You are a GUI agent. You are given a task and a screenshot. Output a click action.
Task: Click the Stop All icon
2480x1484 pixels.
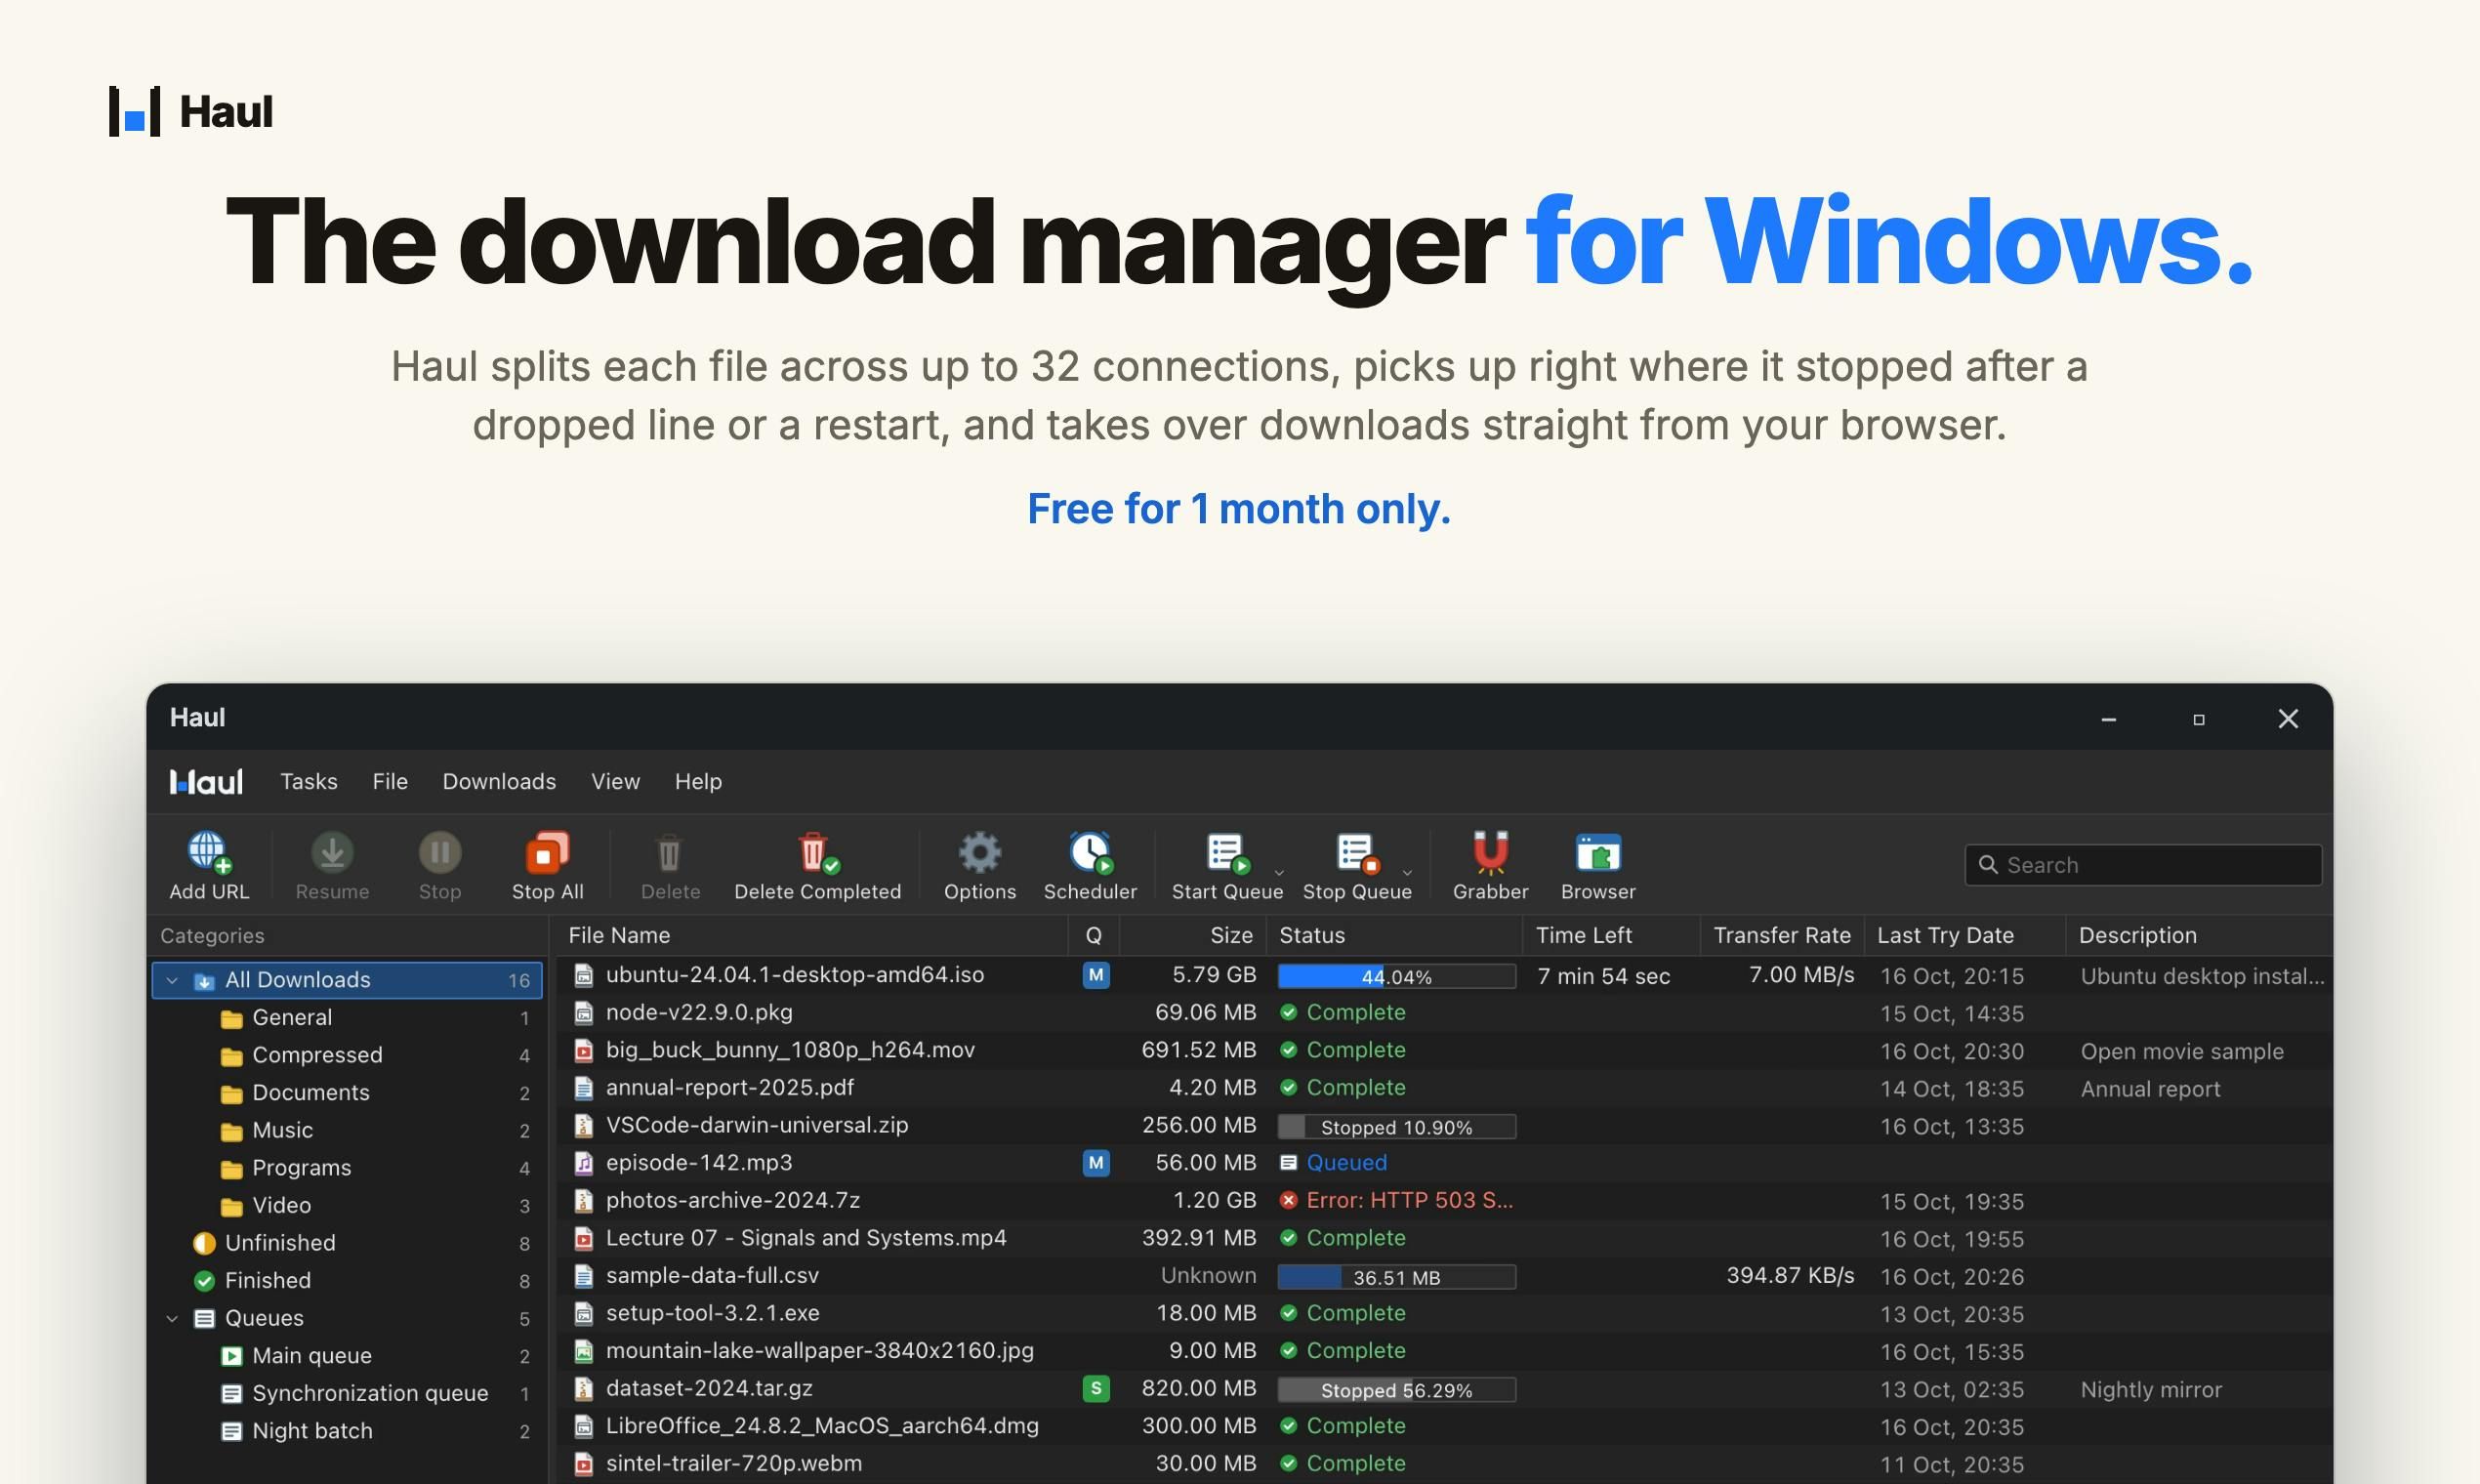(547, 853)
